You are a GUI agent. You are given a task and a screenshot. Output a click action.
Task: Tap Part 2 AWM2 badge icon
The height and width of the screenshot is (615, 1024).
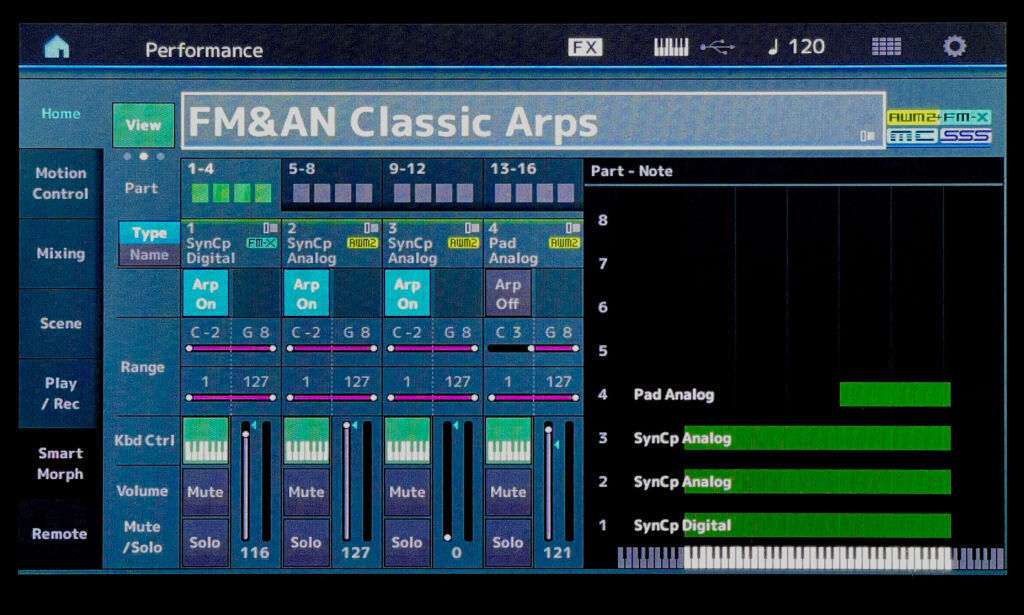tap(362, 243)
